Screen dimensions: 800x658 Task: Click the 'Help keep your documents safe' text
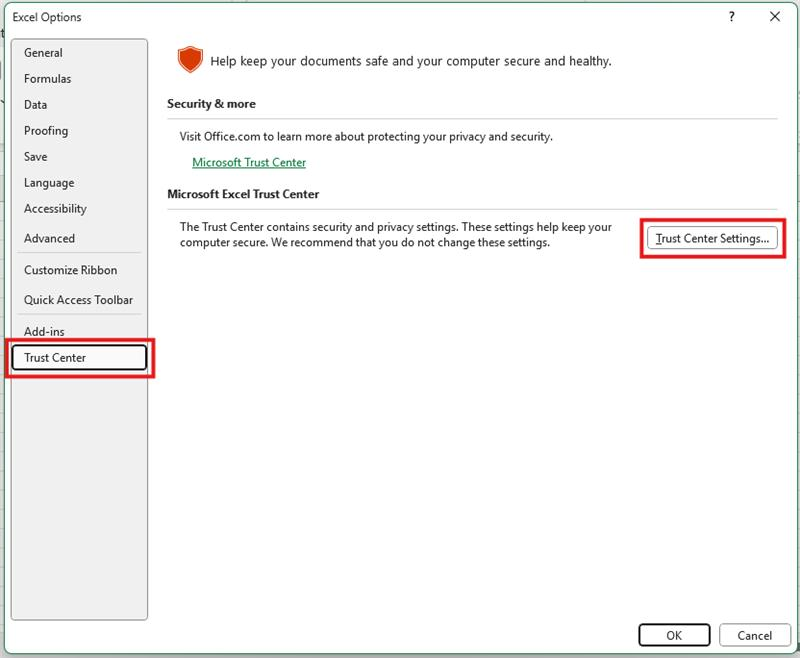point(411,61)
